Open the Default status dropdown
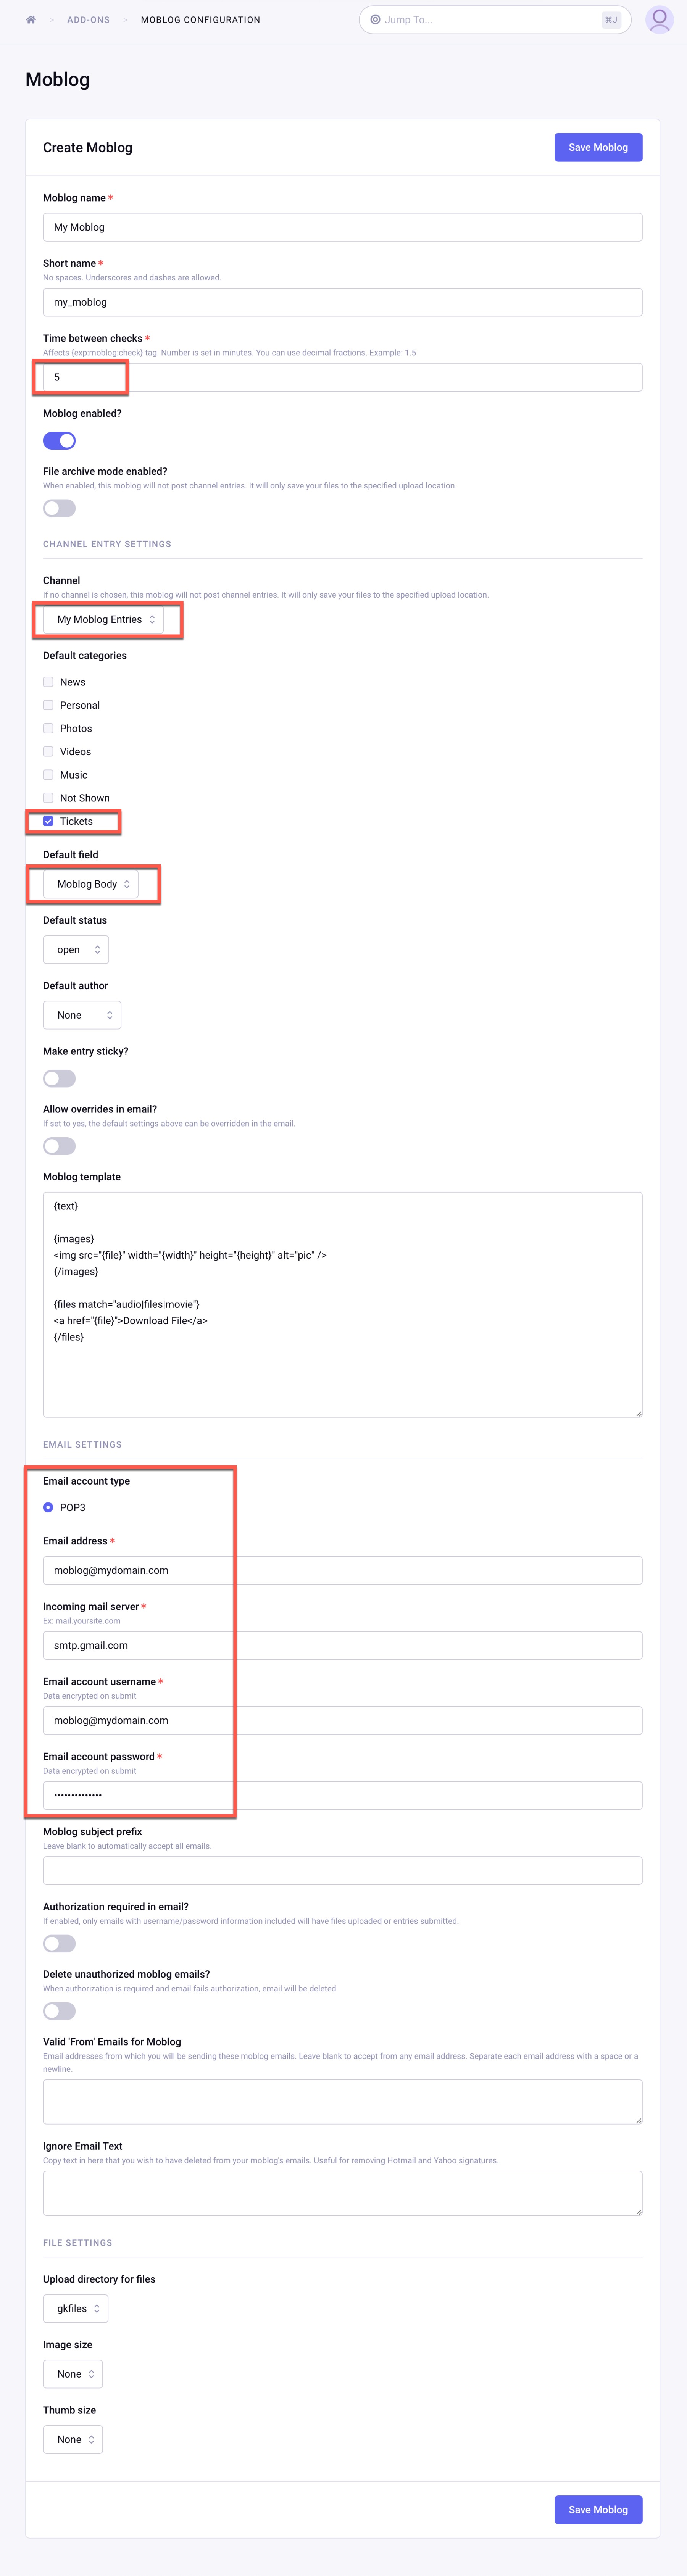687x2576 pixels. coord(76,950)
